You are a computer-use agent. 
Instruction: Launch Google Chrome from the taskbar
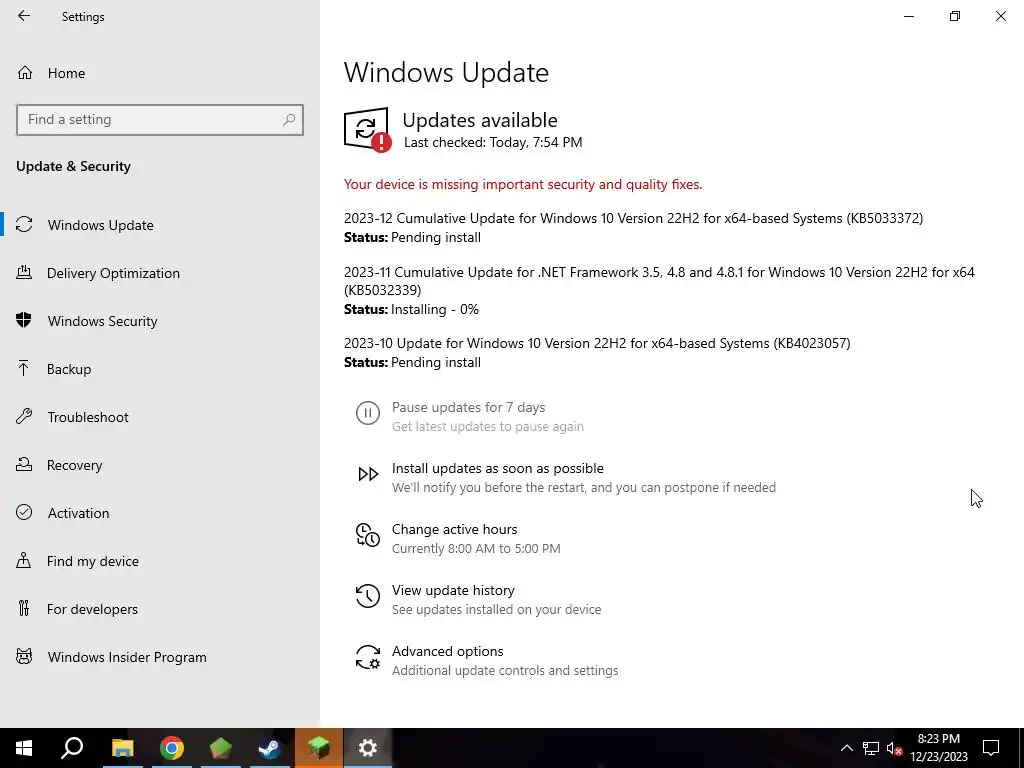[x=171, y=748]
